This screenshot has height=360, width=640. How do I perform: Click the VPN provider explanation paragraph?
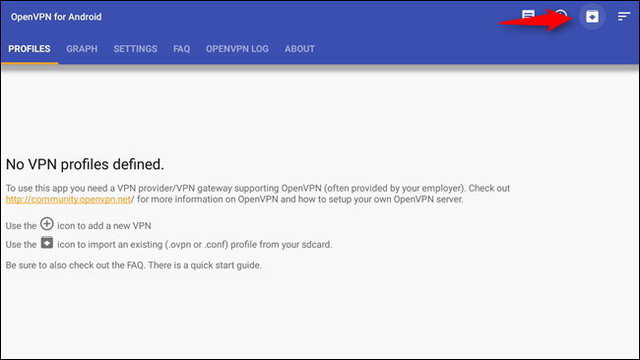258,194
